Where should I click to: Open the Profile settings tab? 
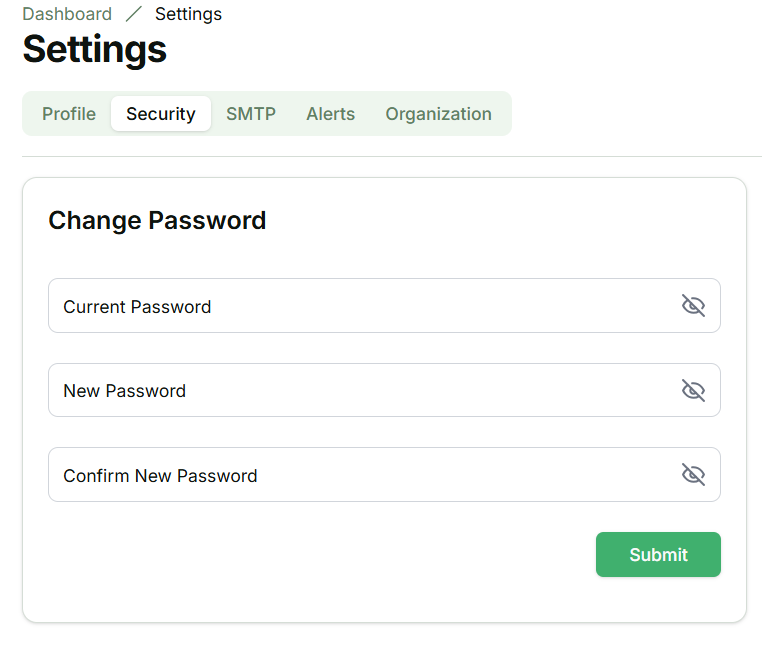pyautogui.click(x=69, y=114)
